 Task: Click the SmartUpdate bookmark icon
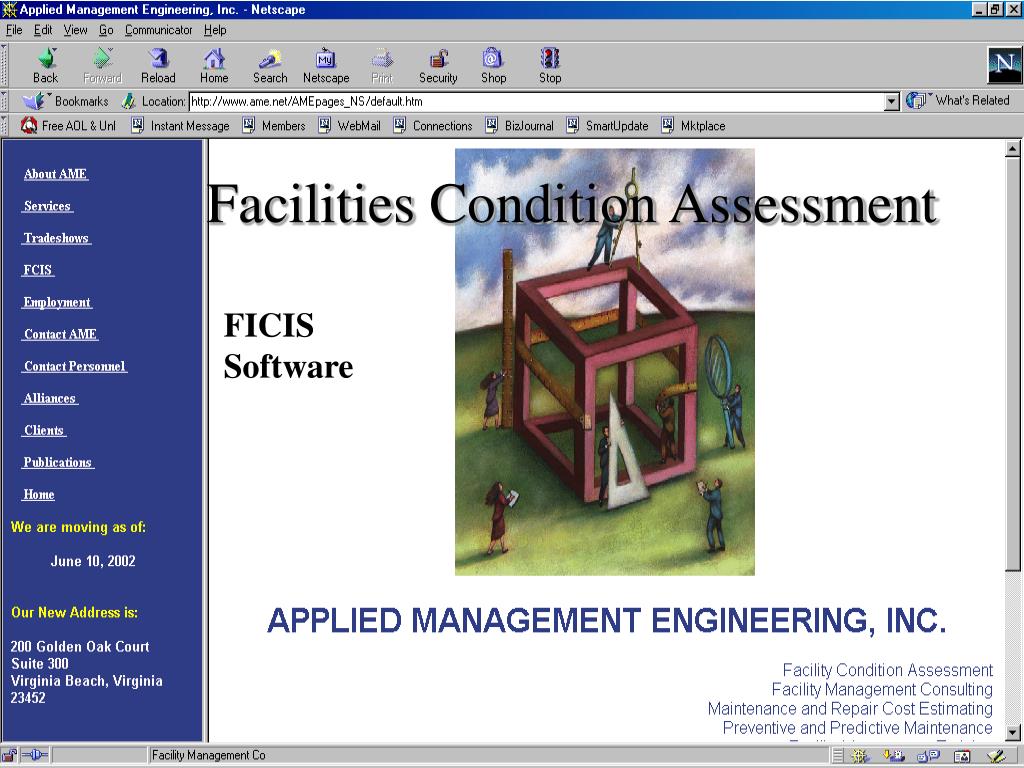point(572,125)
